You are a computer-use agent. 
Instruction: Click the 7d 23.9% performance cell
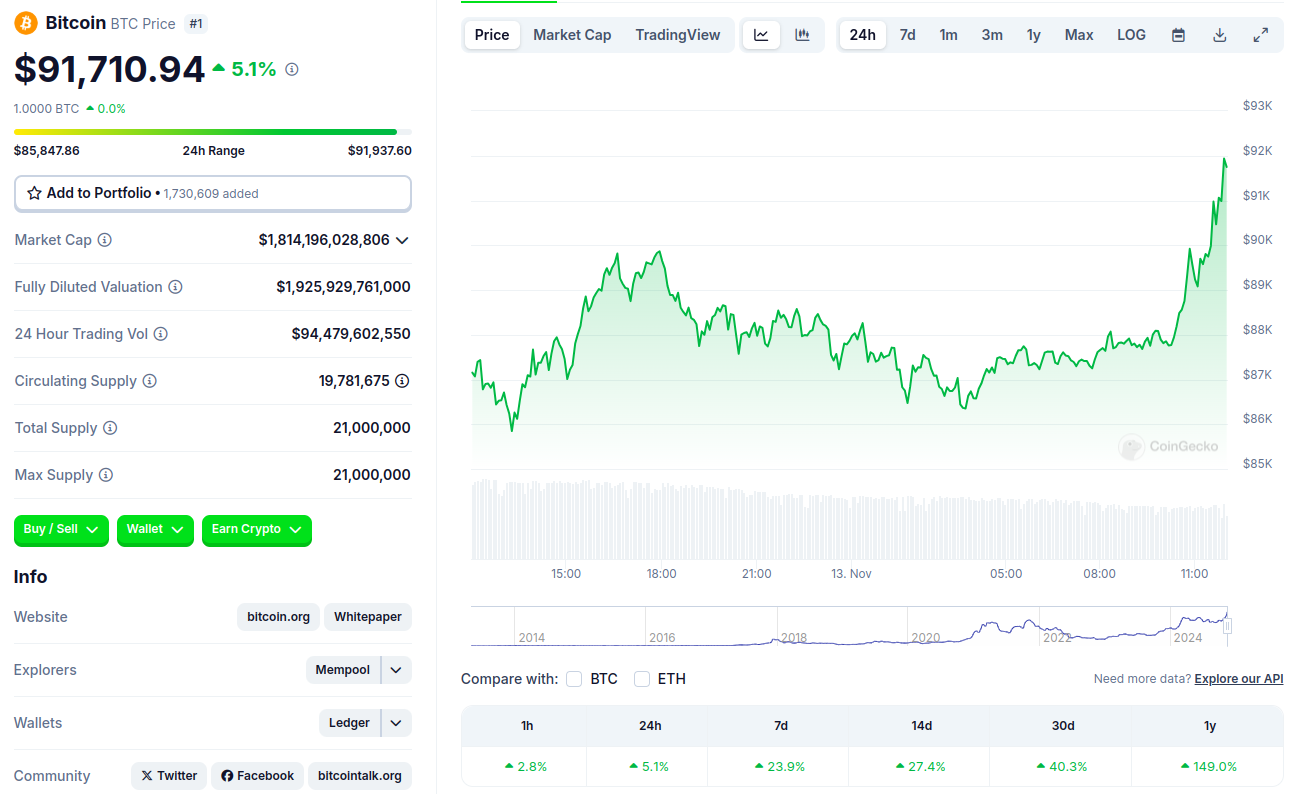pos(780,766)
